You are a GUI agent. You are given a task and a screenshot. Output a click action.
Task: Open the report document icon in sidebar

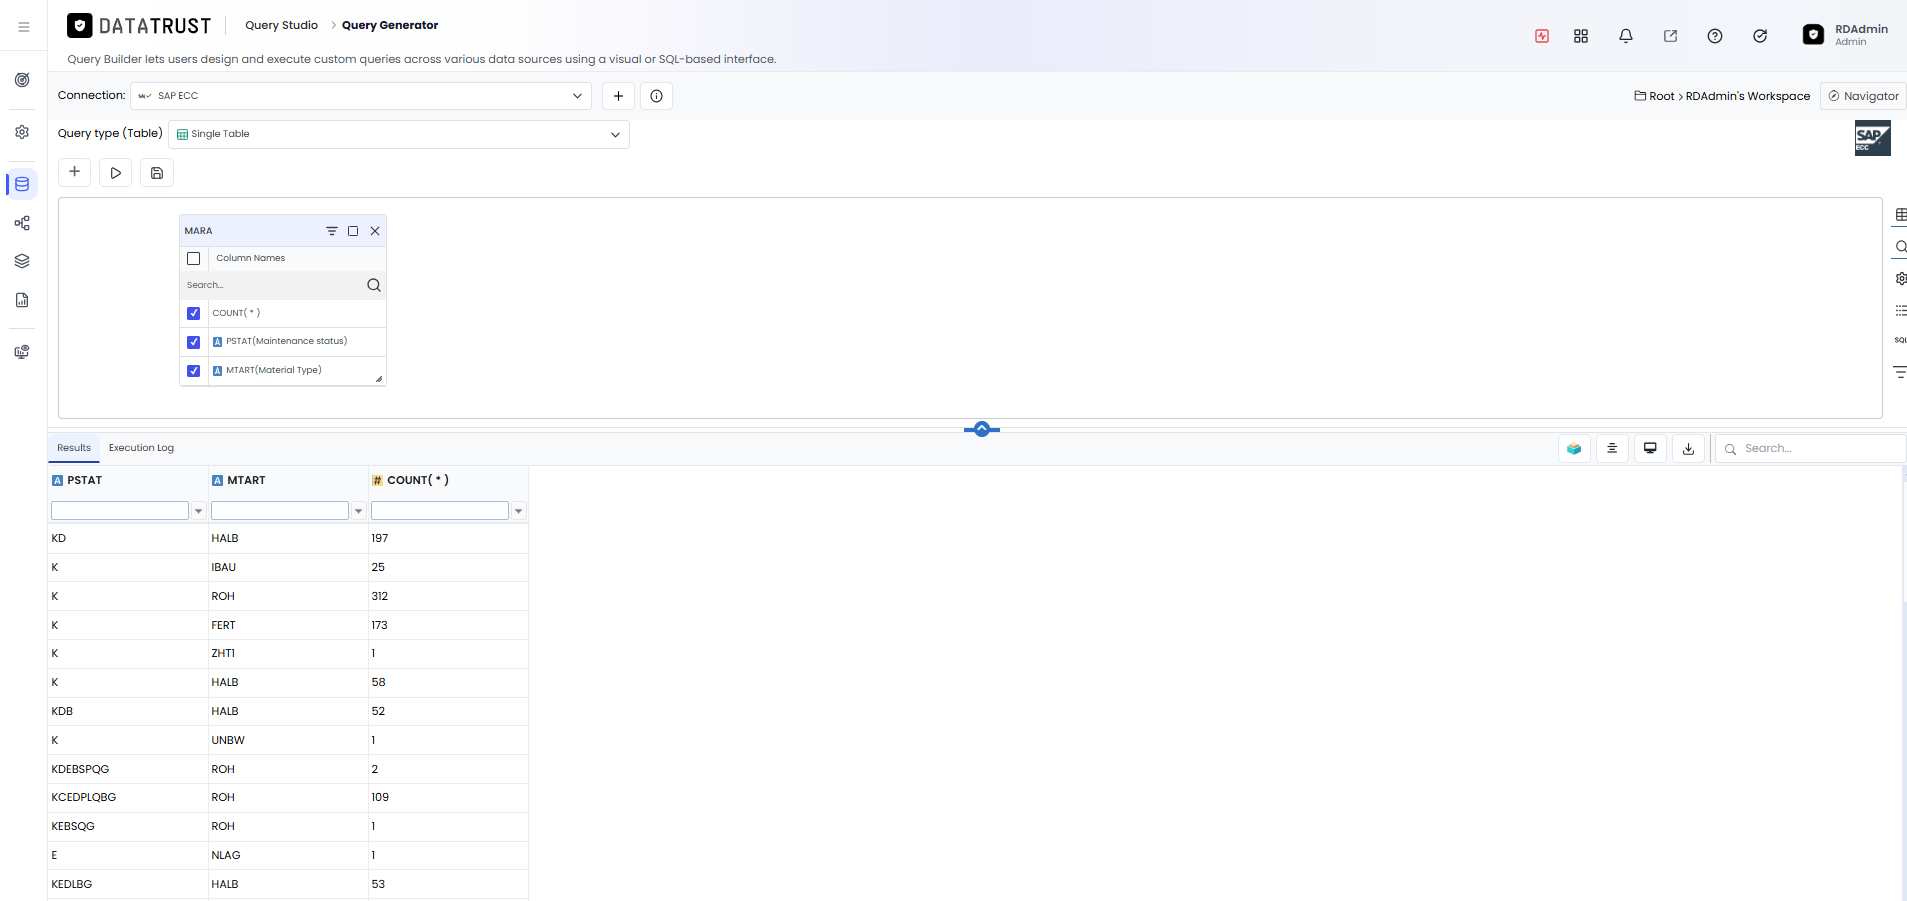pyautogui.click(x=22, y=300)
